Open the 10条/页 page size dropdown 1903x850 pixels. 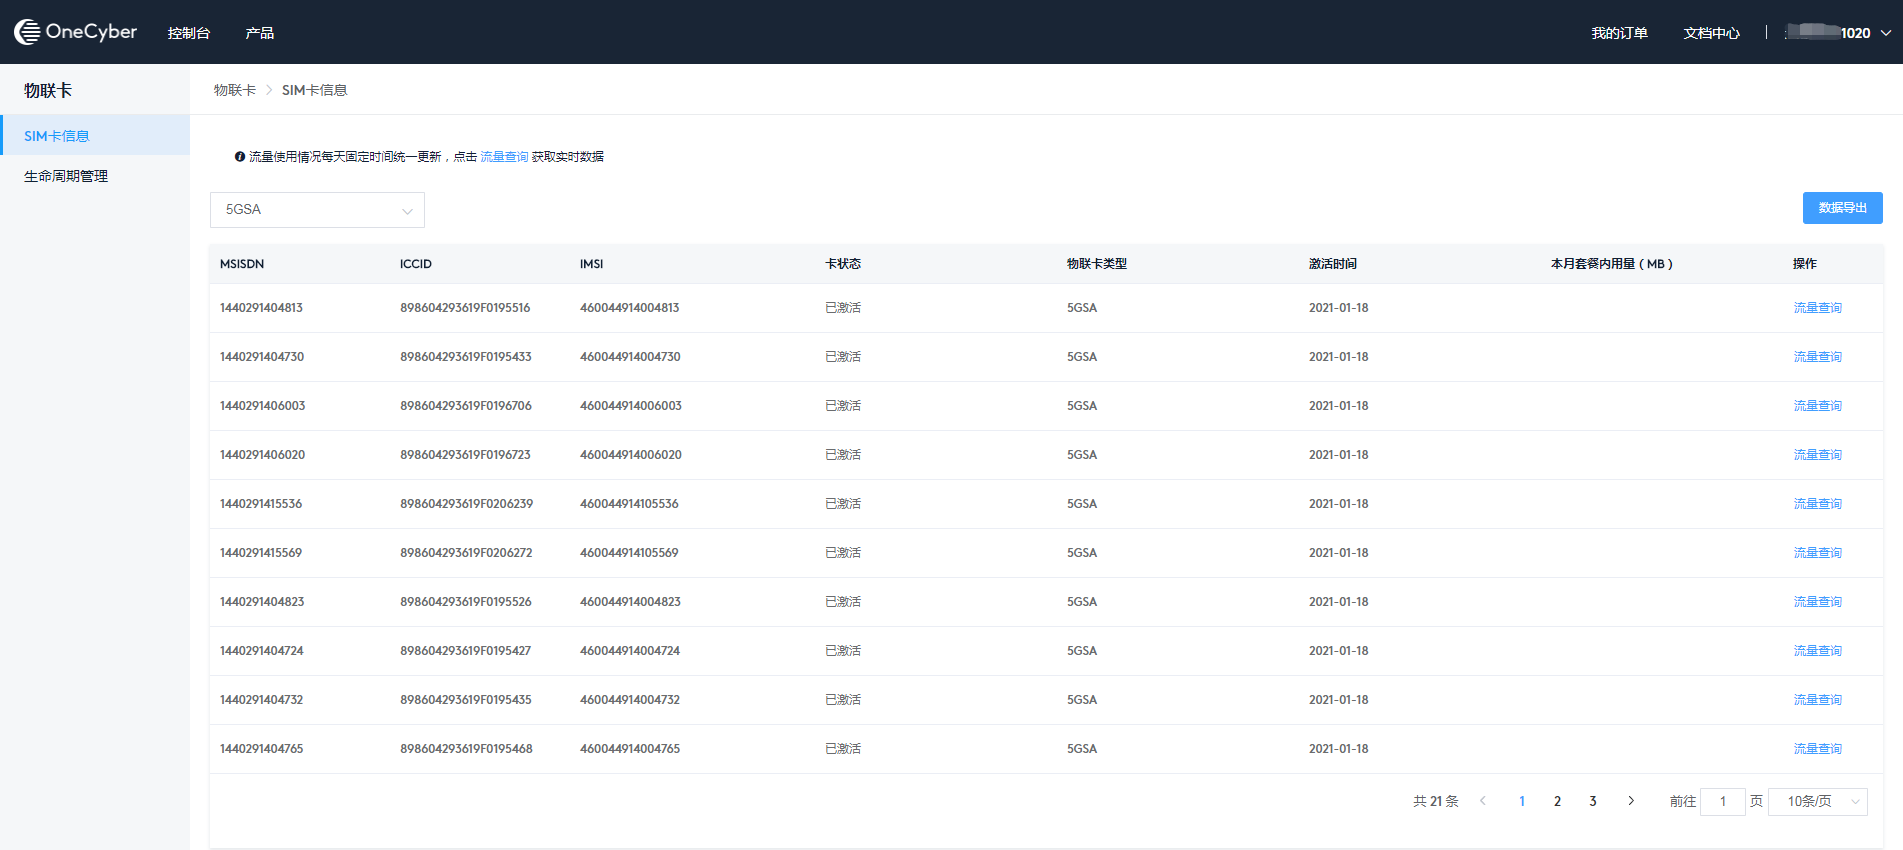click(x=1817, y=801)
